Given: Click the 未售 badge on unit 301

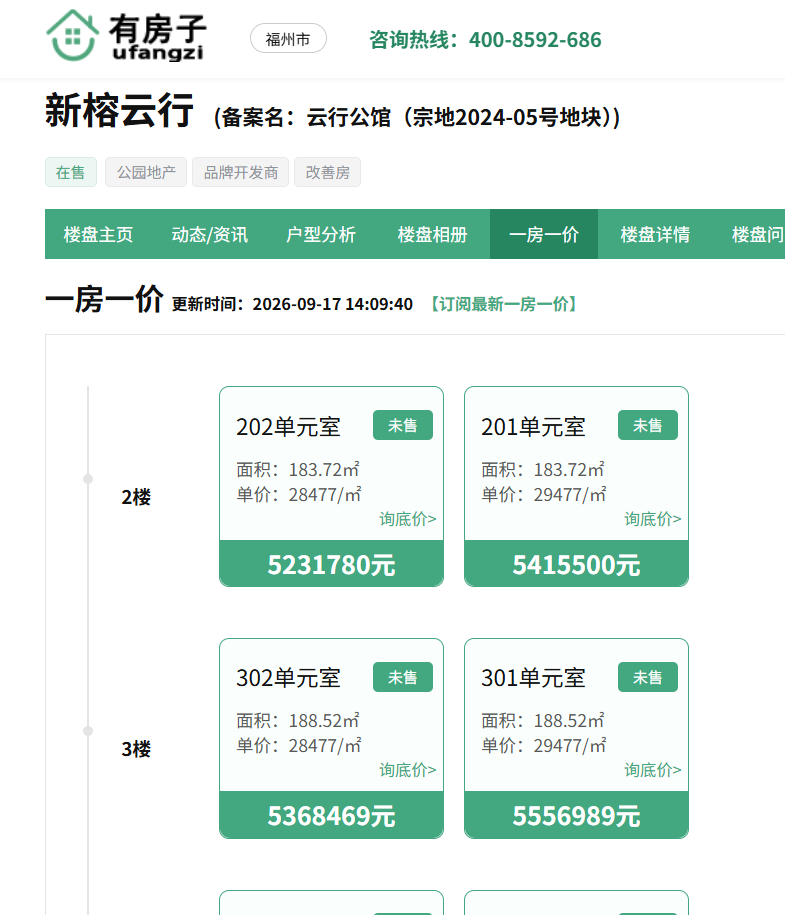Looking at the screenshot, I should point(648,677).
